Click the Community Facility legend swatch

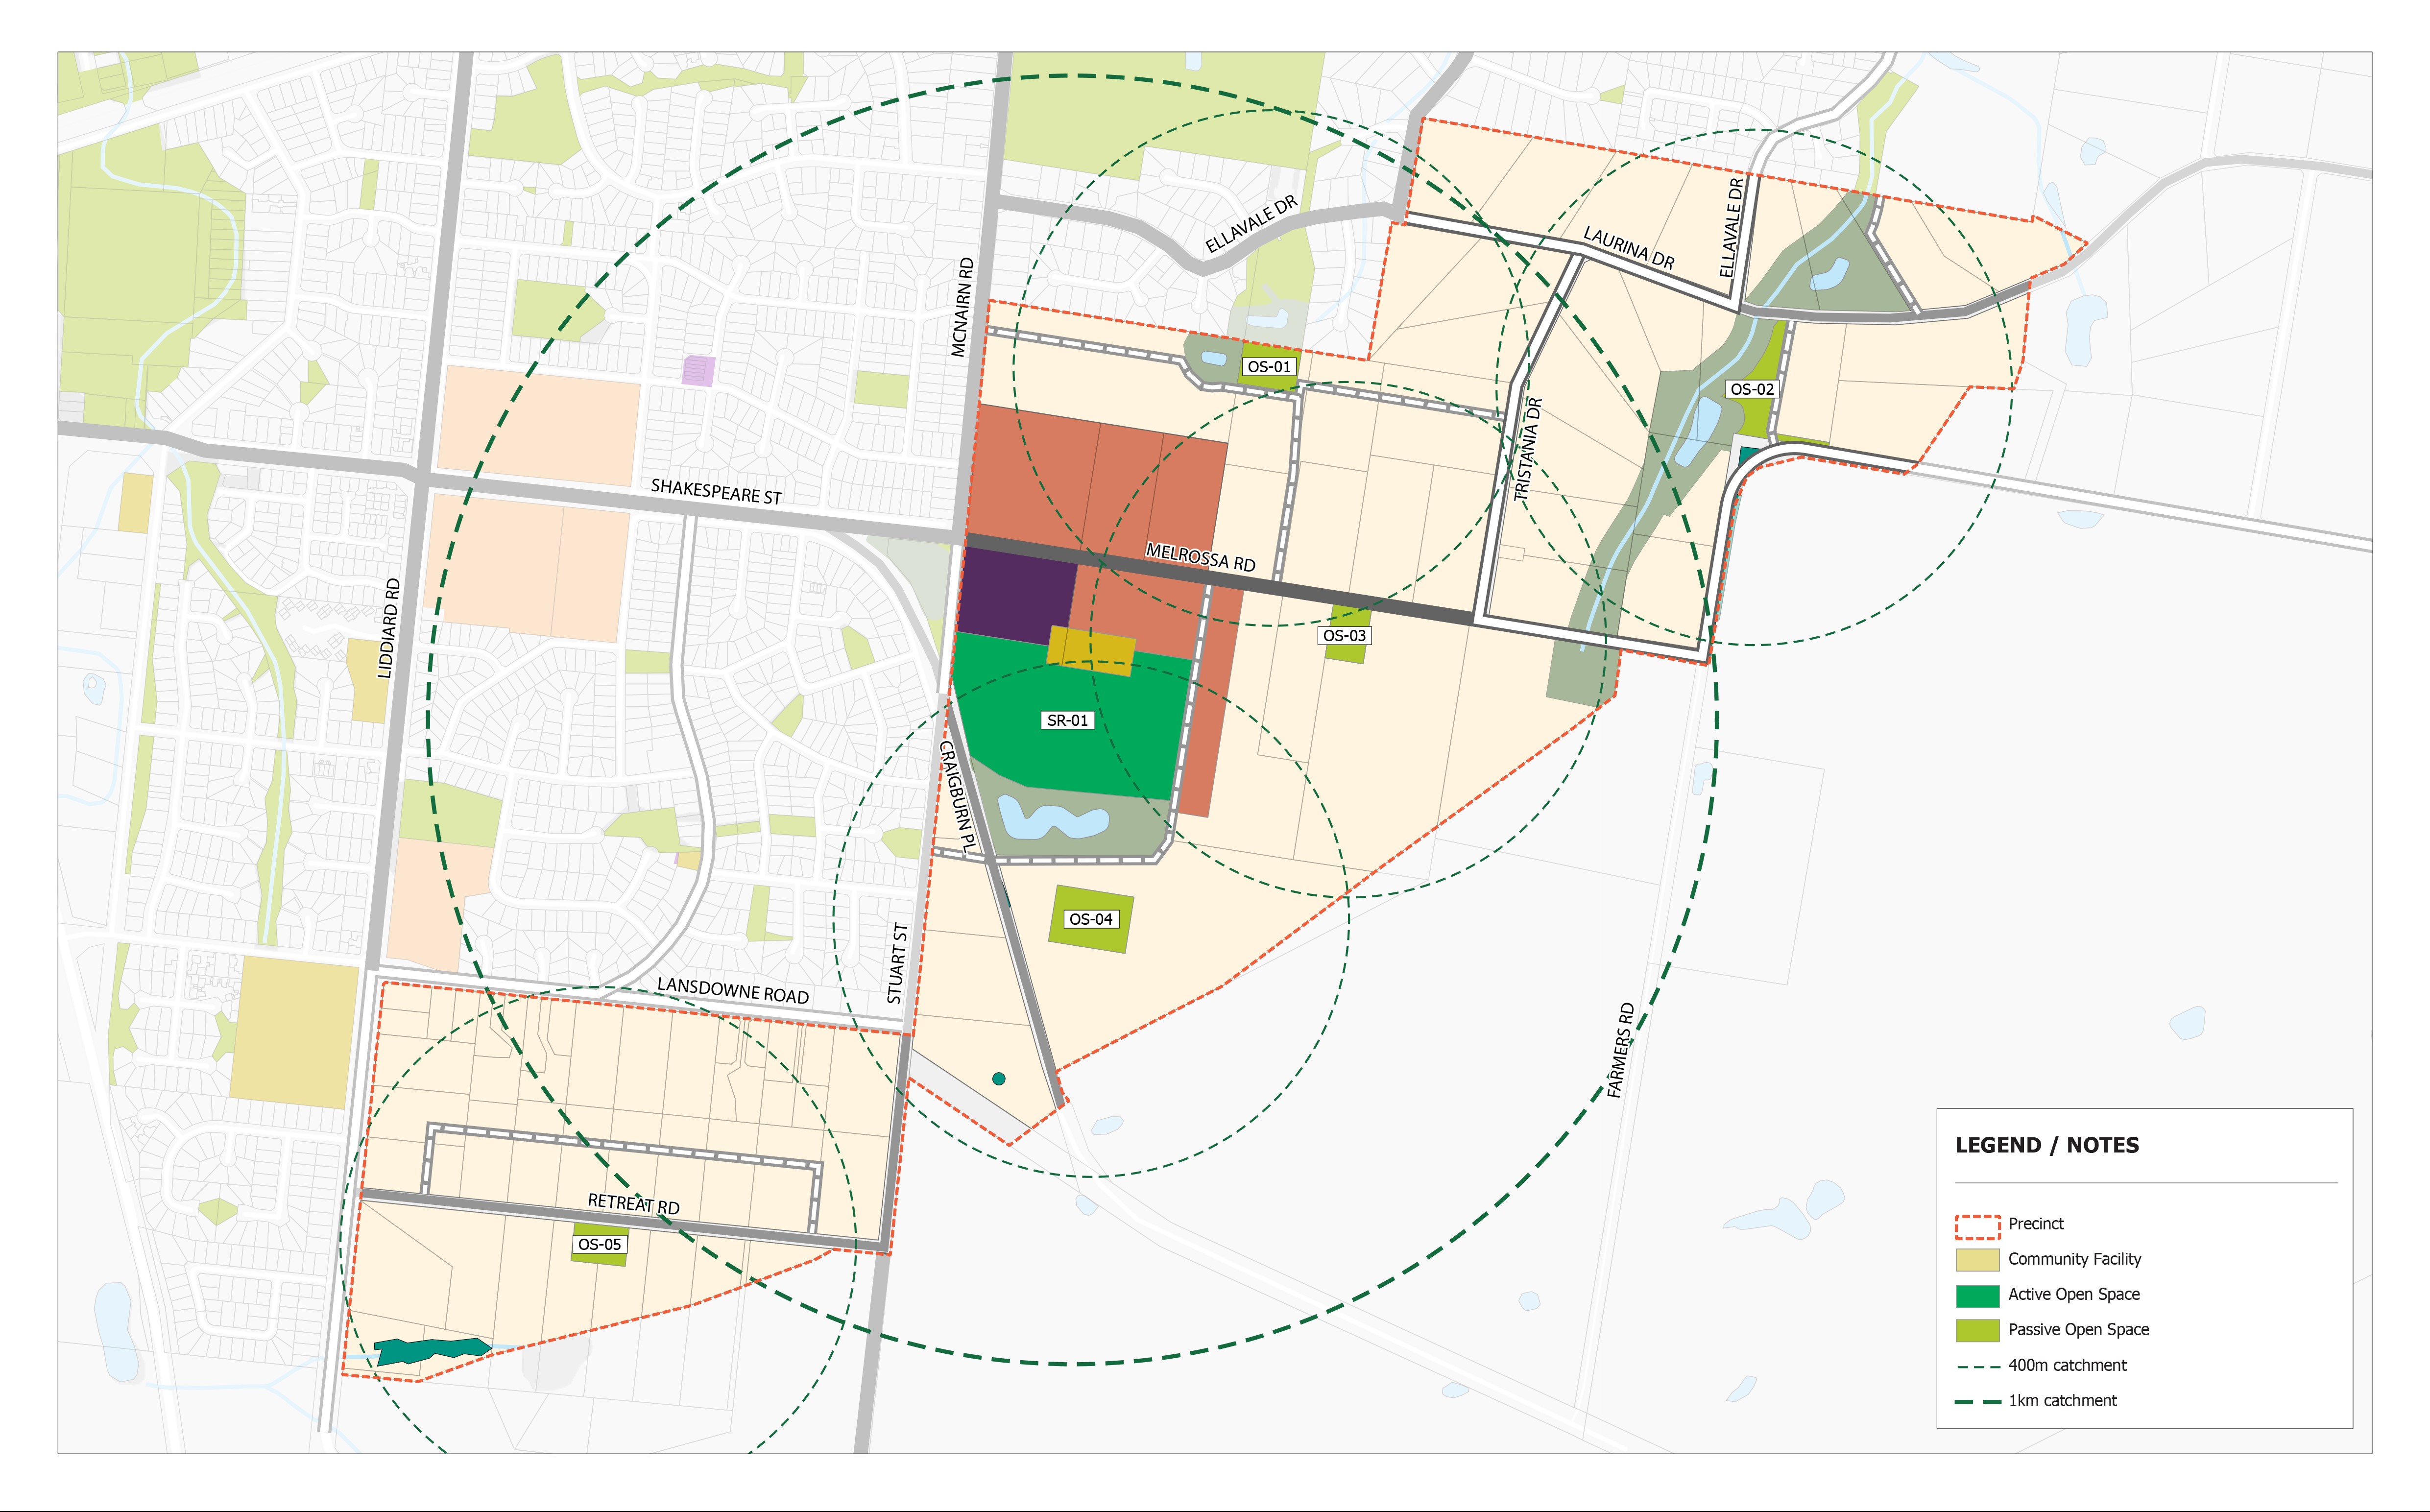pyautogui.click(x=1977, y=1259)
